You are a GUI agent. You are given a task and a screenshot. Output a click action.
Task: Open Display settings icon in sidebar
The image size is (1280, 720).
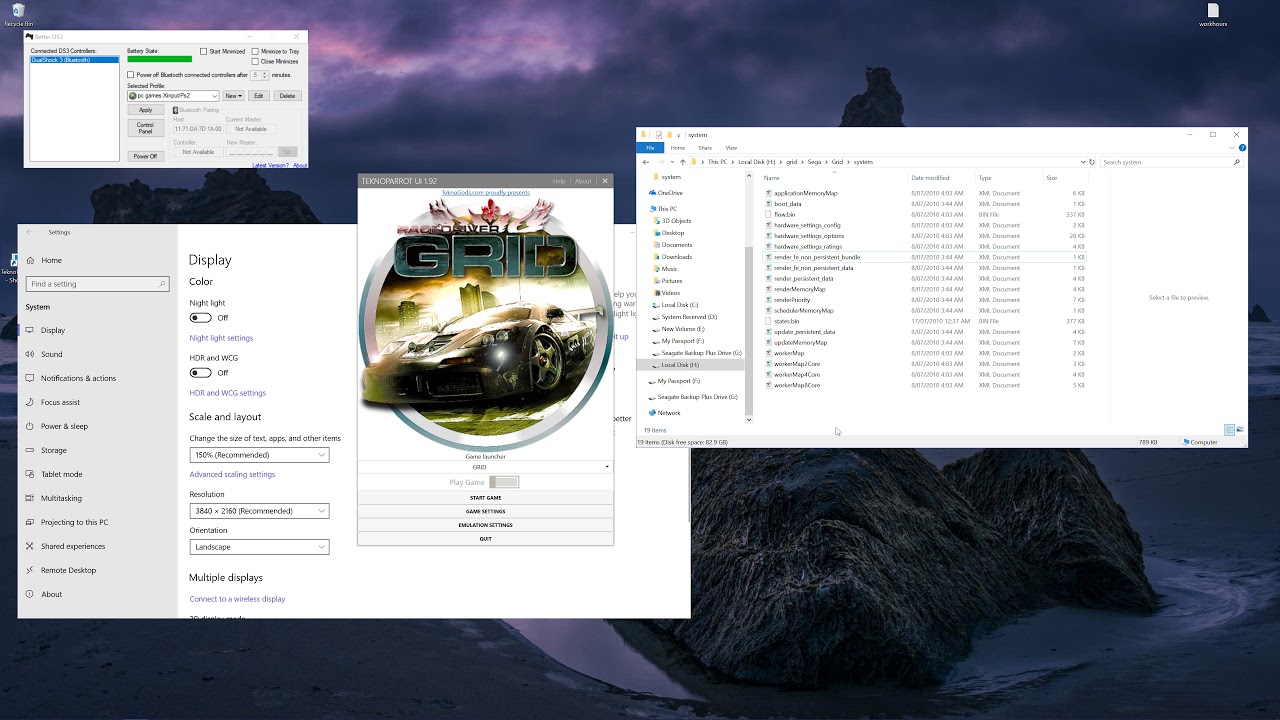(x=30, y=330)
